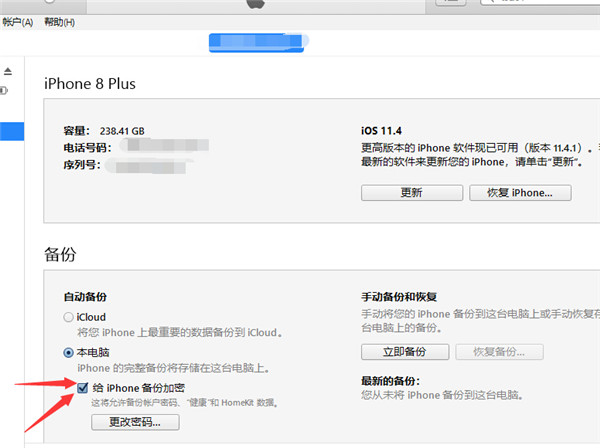This screenshot has width=600, height=448.
Task: Select the 本电脑 backup radio option
Action: click(68, 352)
